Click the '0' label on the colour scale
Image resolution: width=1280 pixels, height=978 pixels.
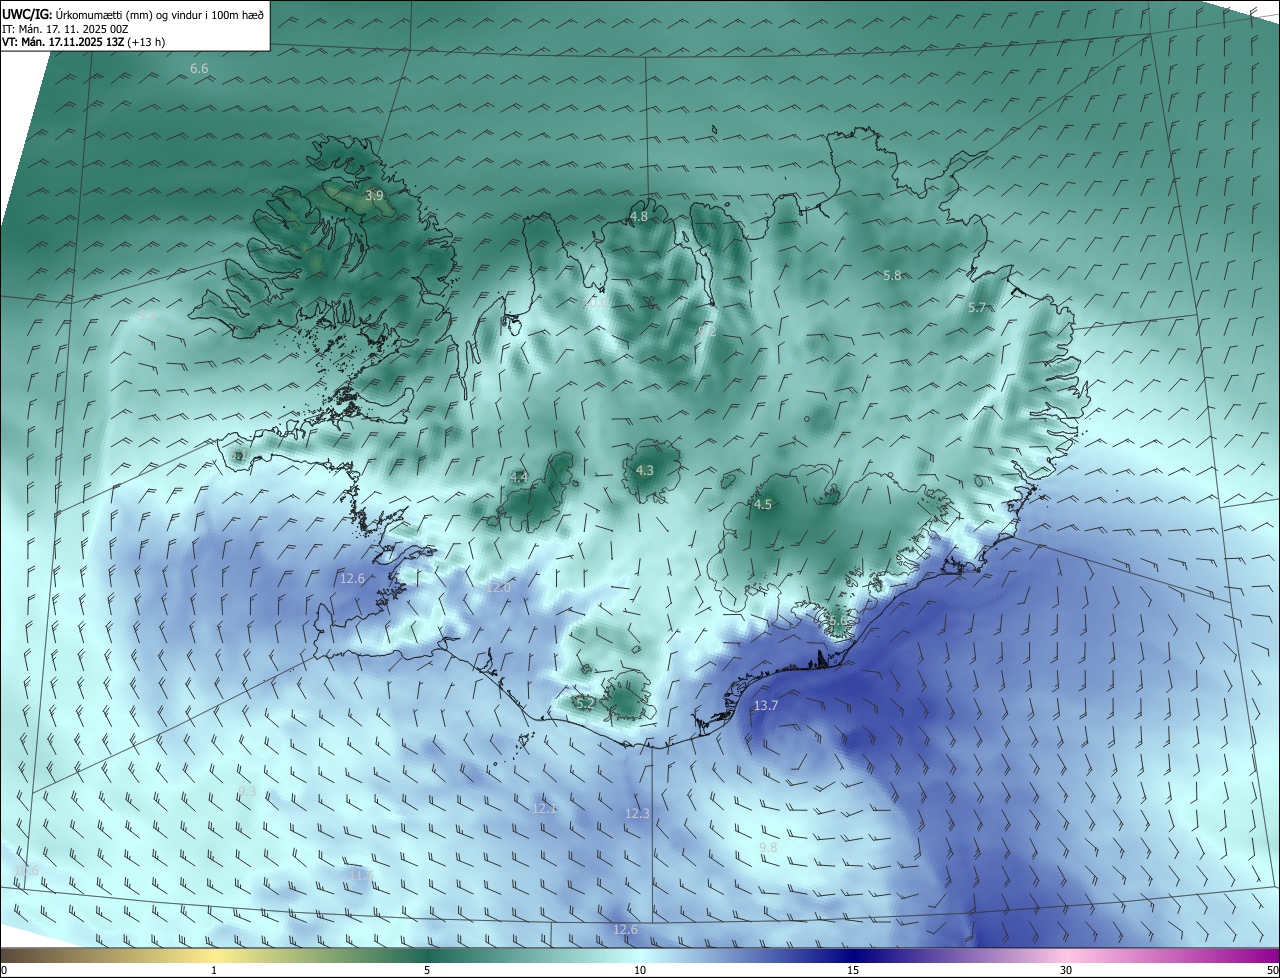(x=4, y=970)
